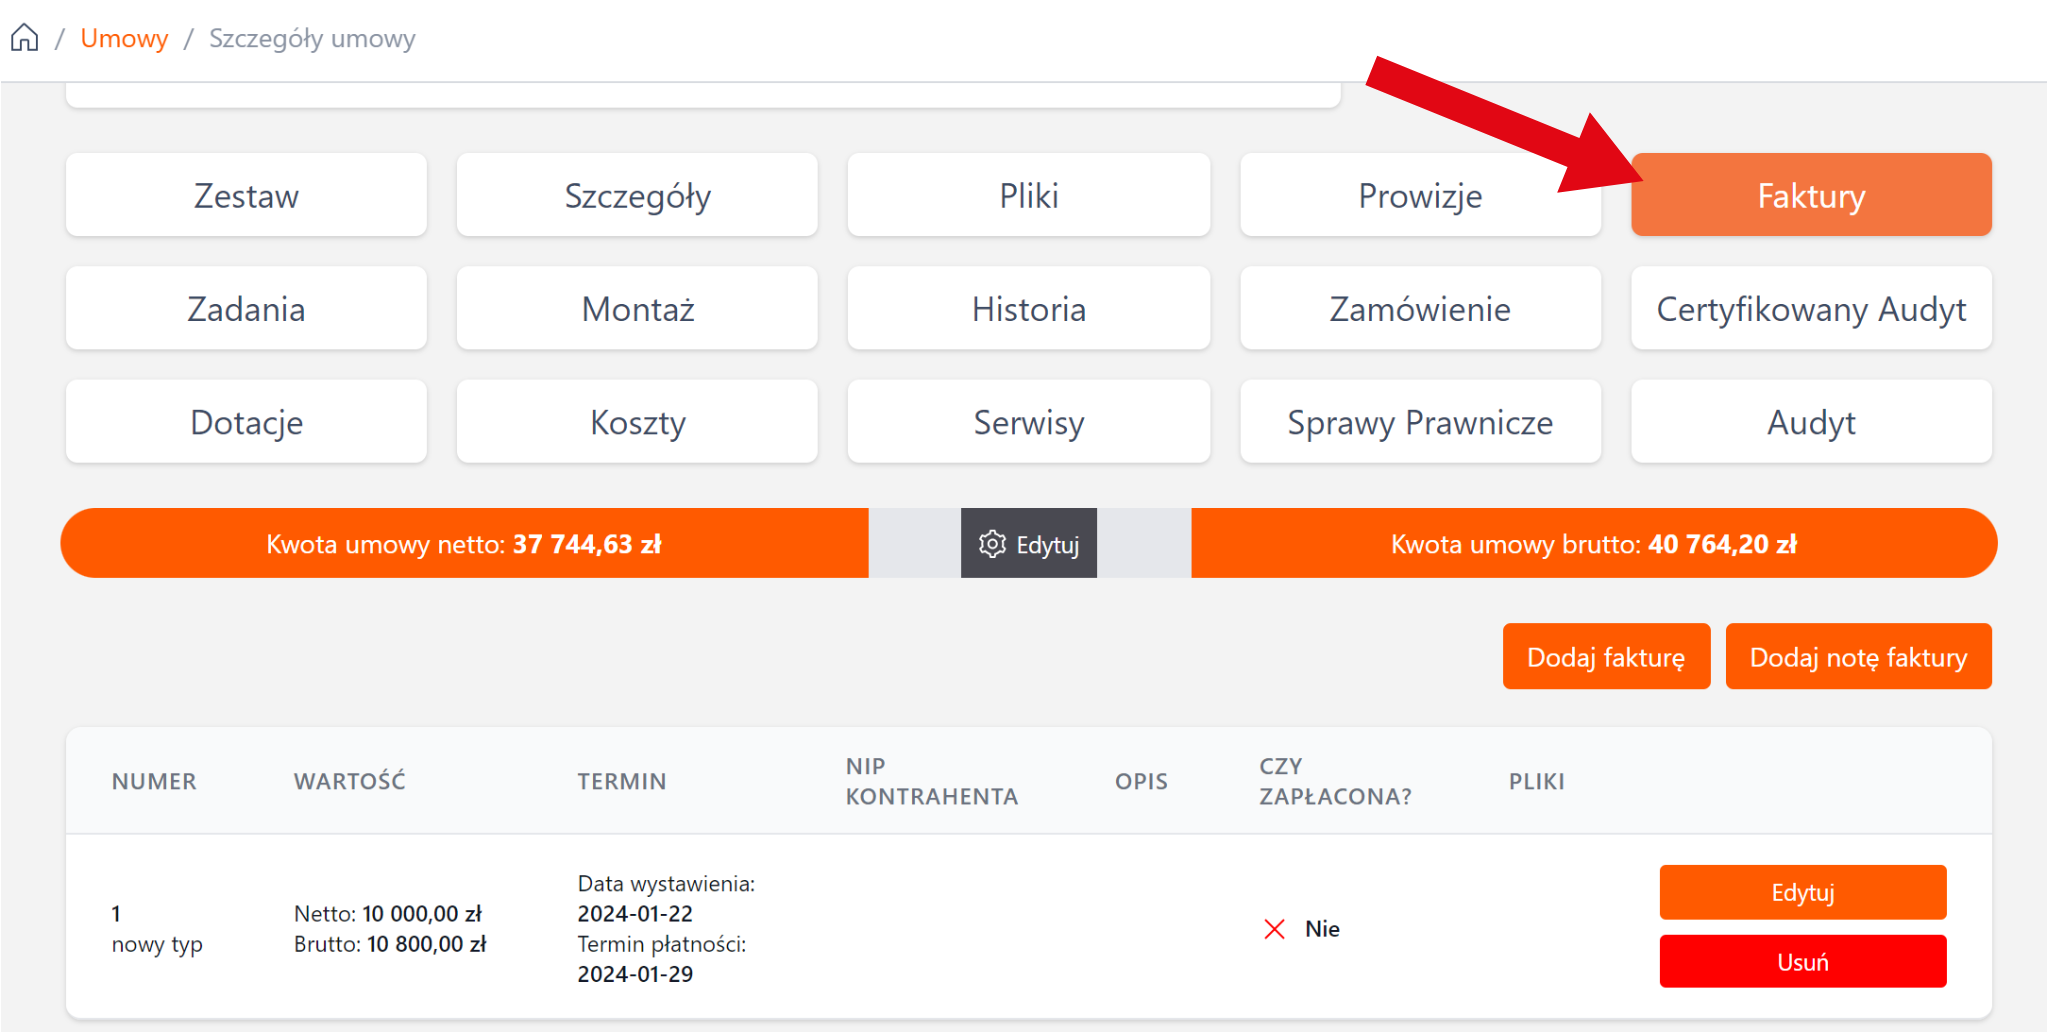View the Historia tab
This screenshot has height=1032, width=2048.
[1028, 308]
